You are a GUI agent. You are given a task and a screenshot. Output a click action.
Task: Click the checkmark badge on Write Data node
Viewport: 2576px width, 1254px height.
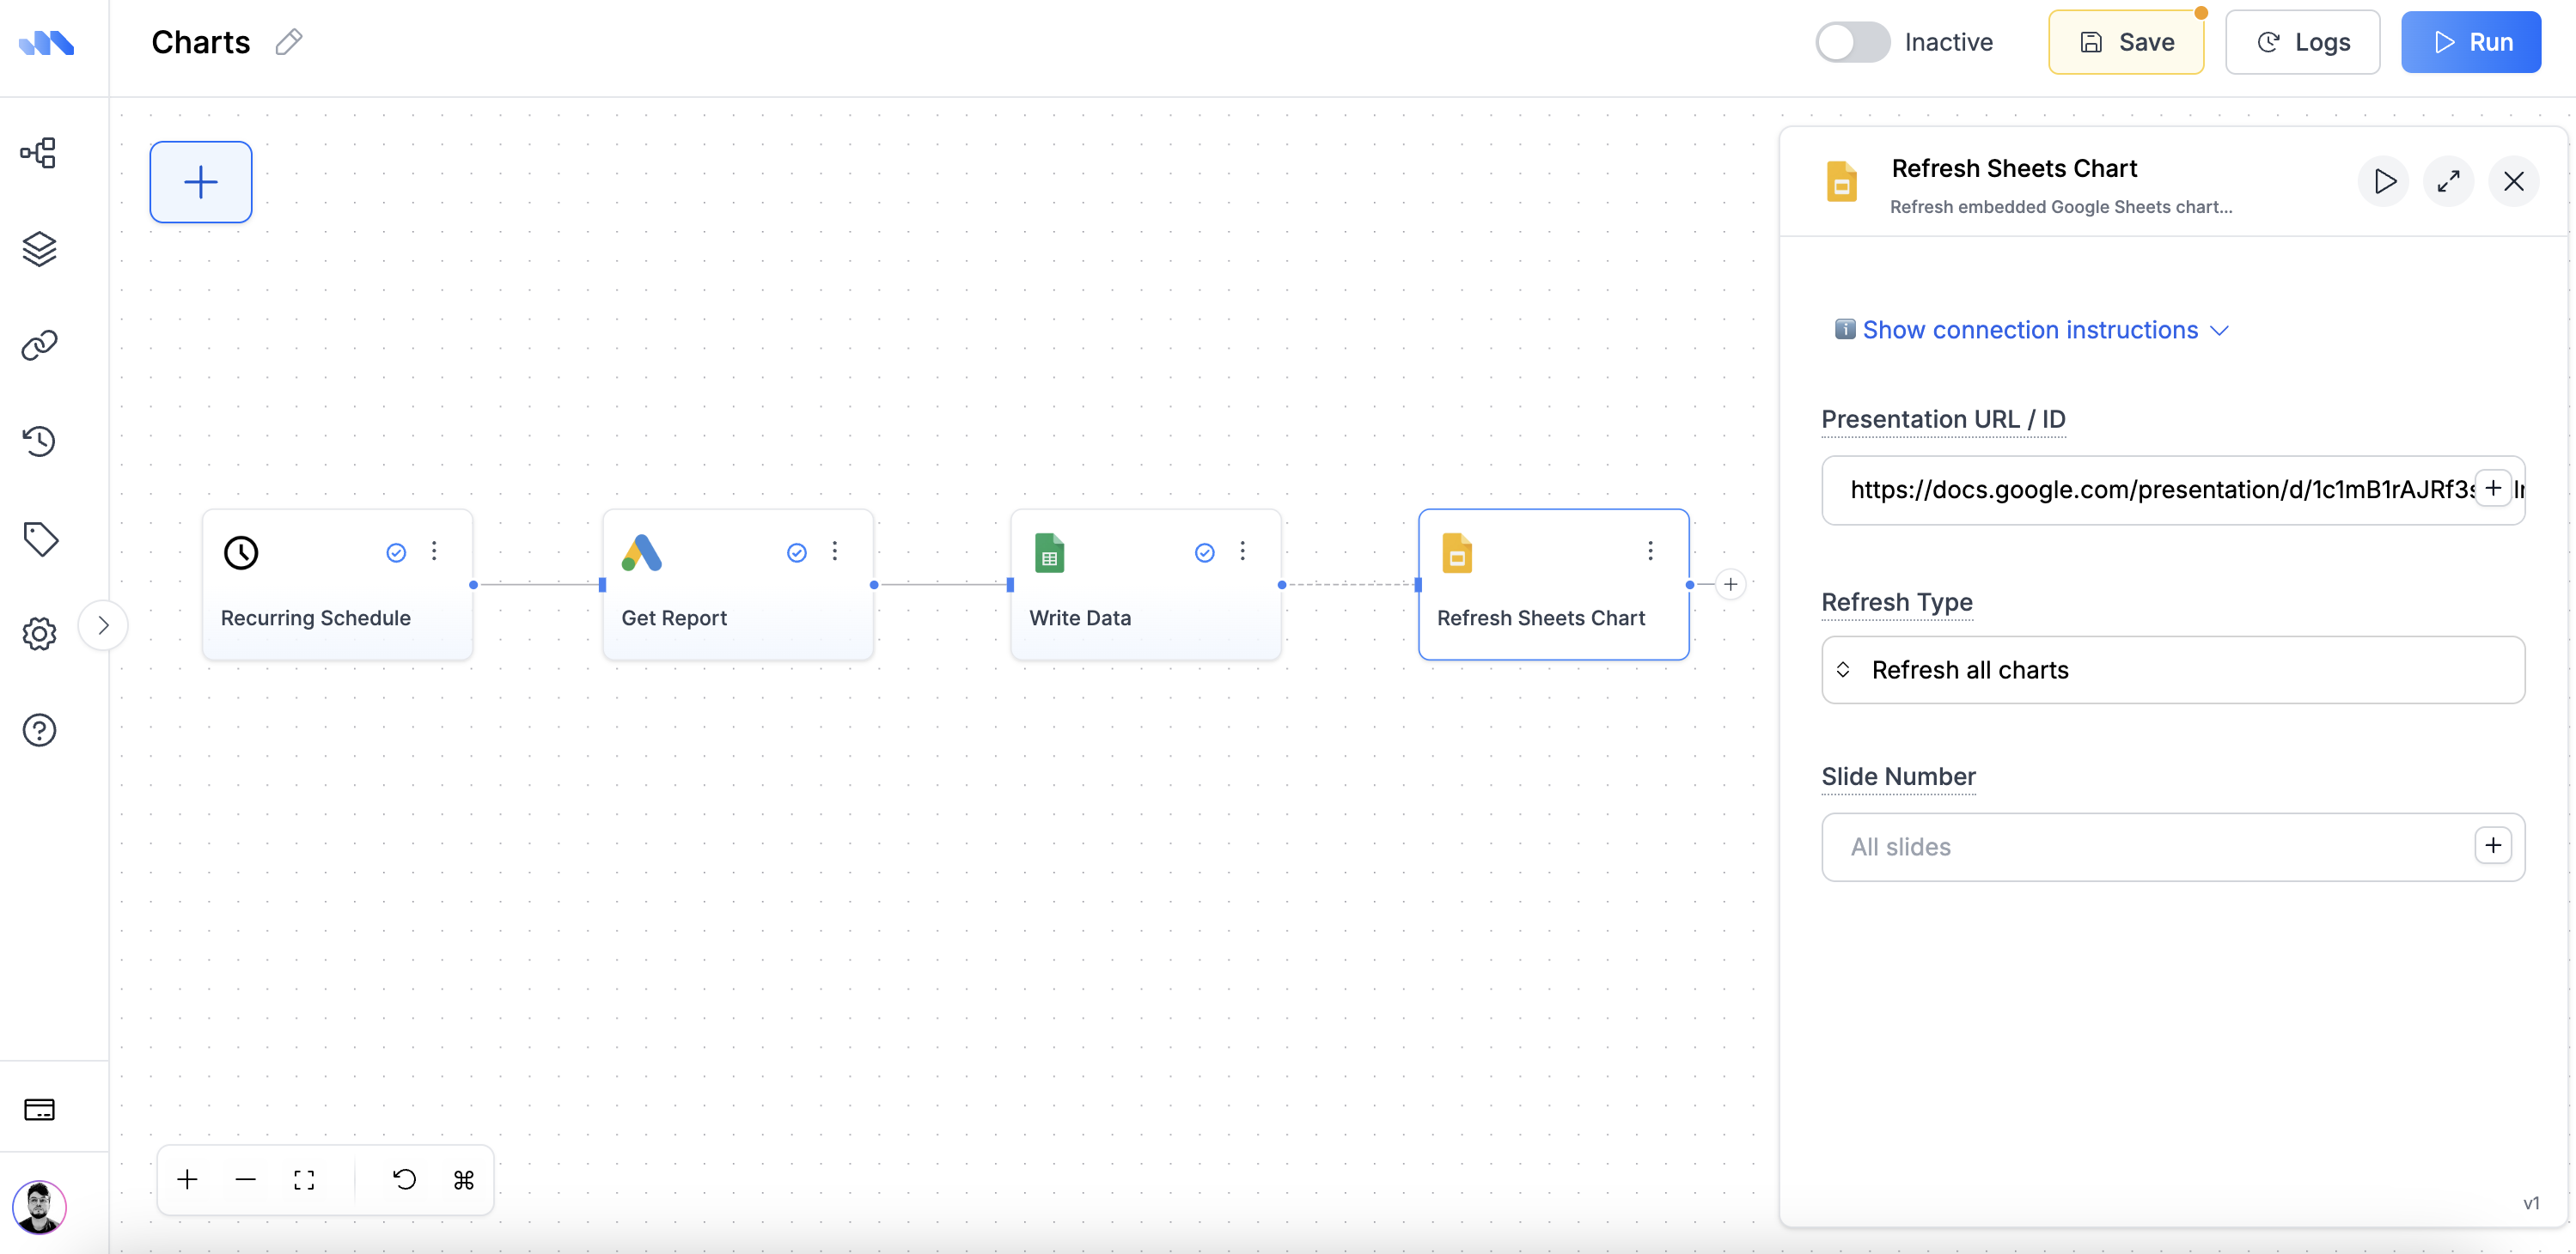pos(1204,552)
